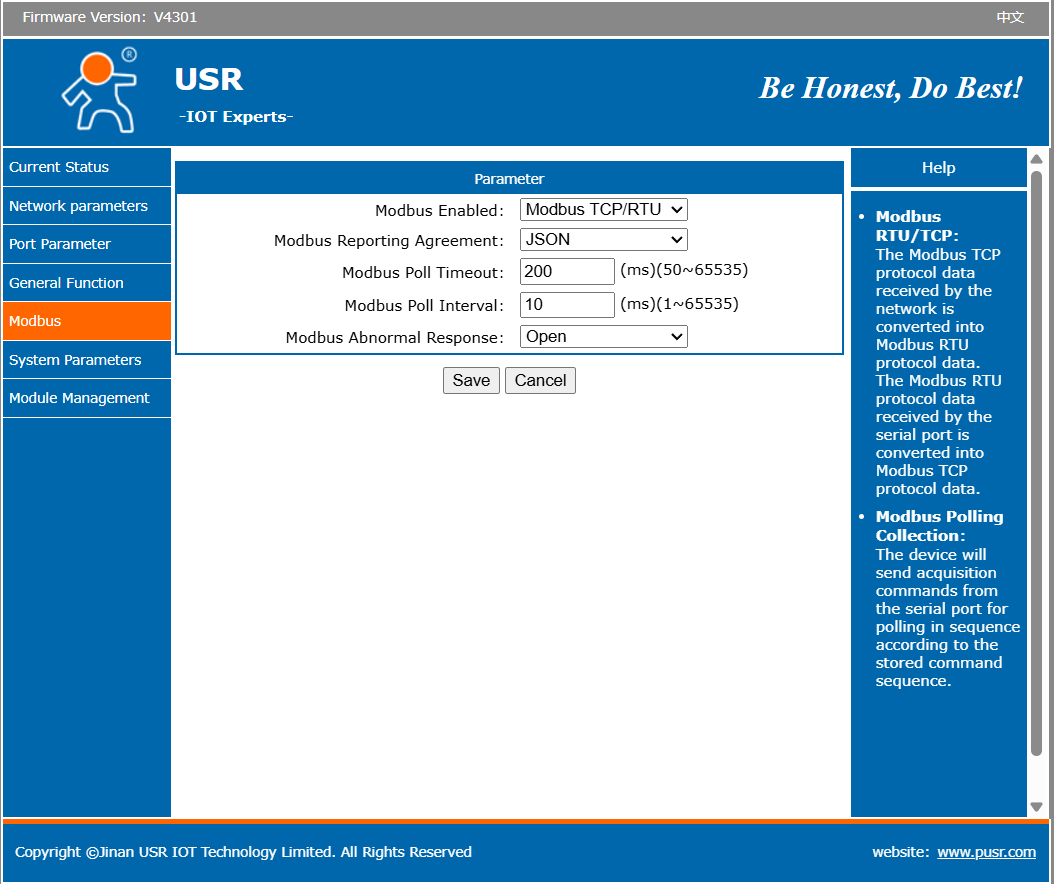Cancel the Modbus parameter changes
This screenshot has height=884, width=1054.
pos(540,380)
